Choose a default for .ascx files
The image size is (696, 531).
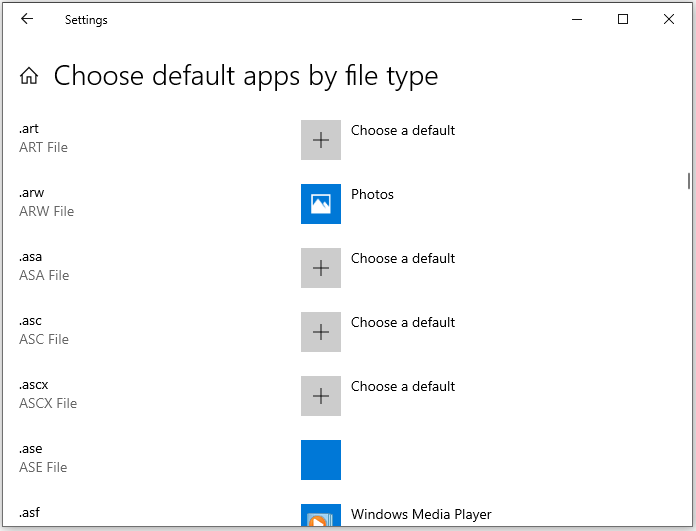pyautogui.click(x=403, y=386)
